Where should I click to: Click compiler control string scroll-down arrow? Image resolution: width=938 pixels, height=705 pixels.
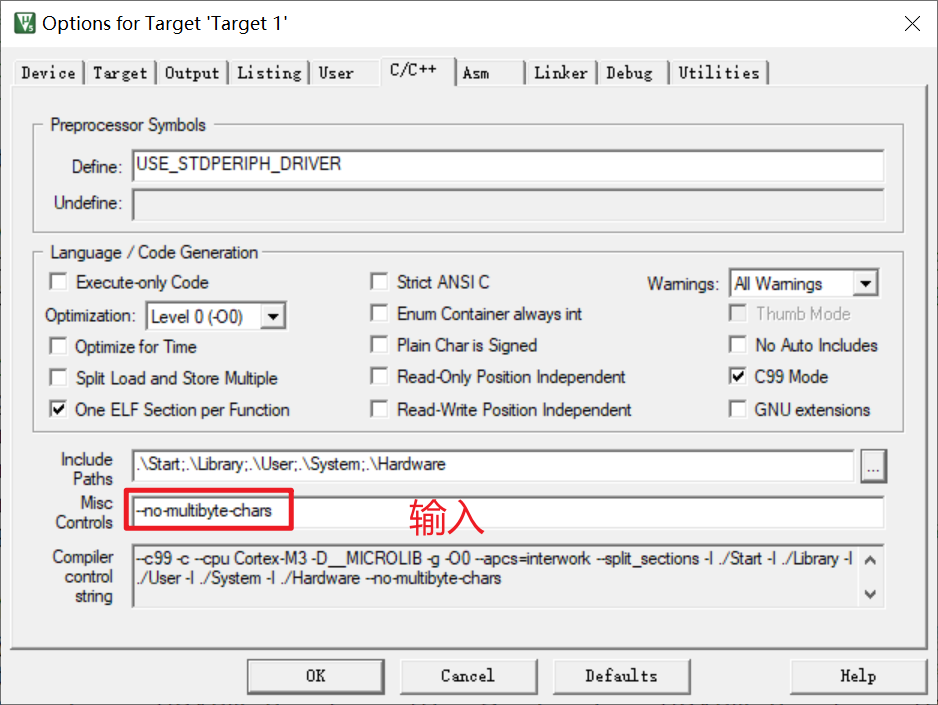click(x=871, y=593)
